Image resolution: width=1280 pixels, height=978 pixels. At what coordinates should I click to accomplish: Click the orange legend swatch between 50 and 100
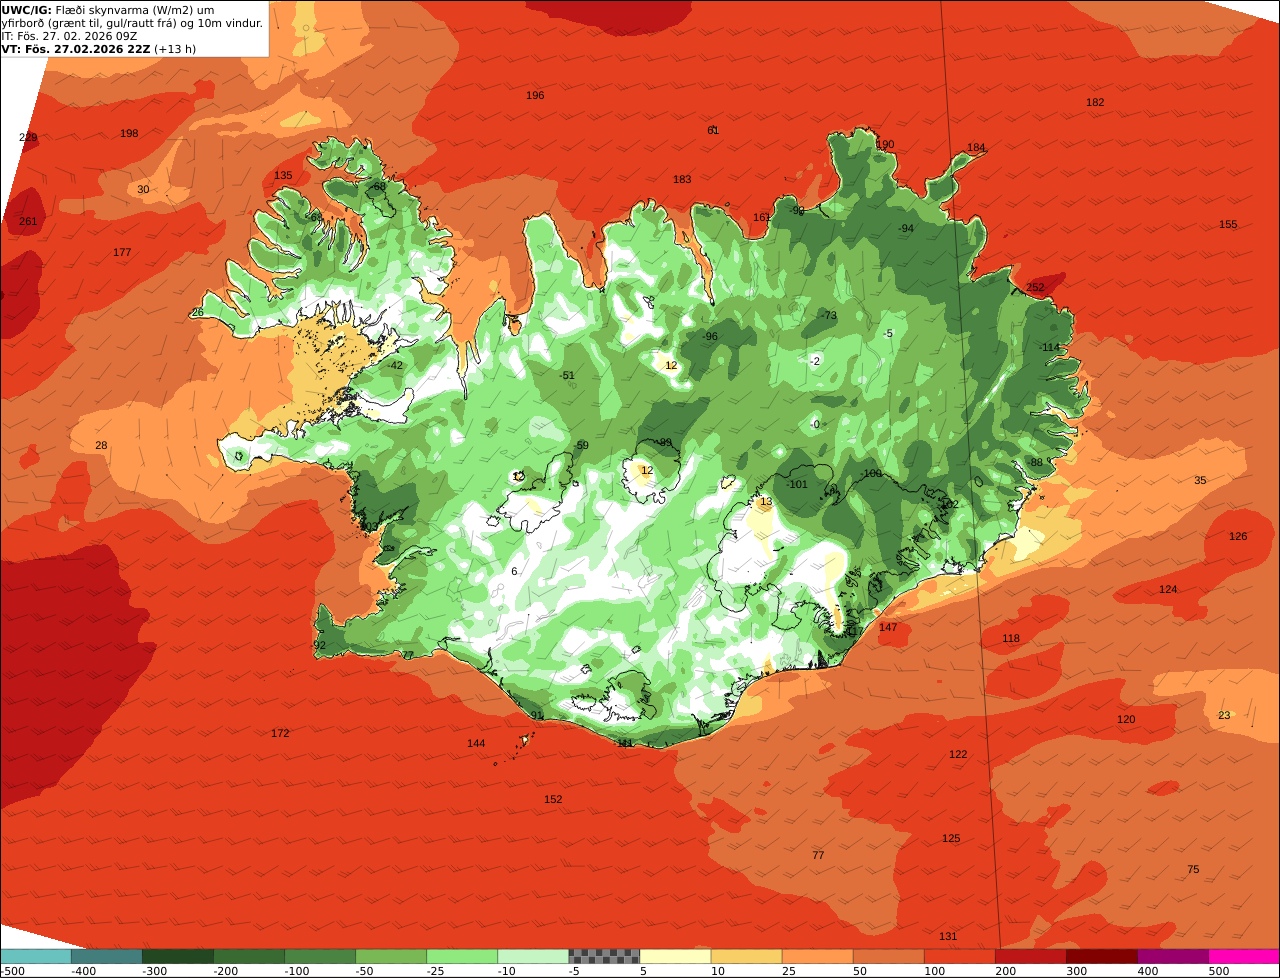[888, 956]
